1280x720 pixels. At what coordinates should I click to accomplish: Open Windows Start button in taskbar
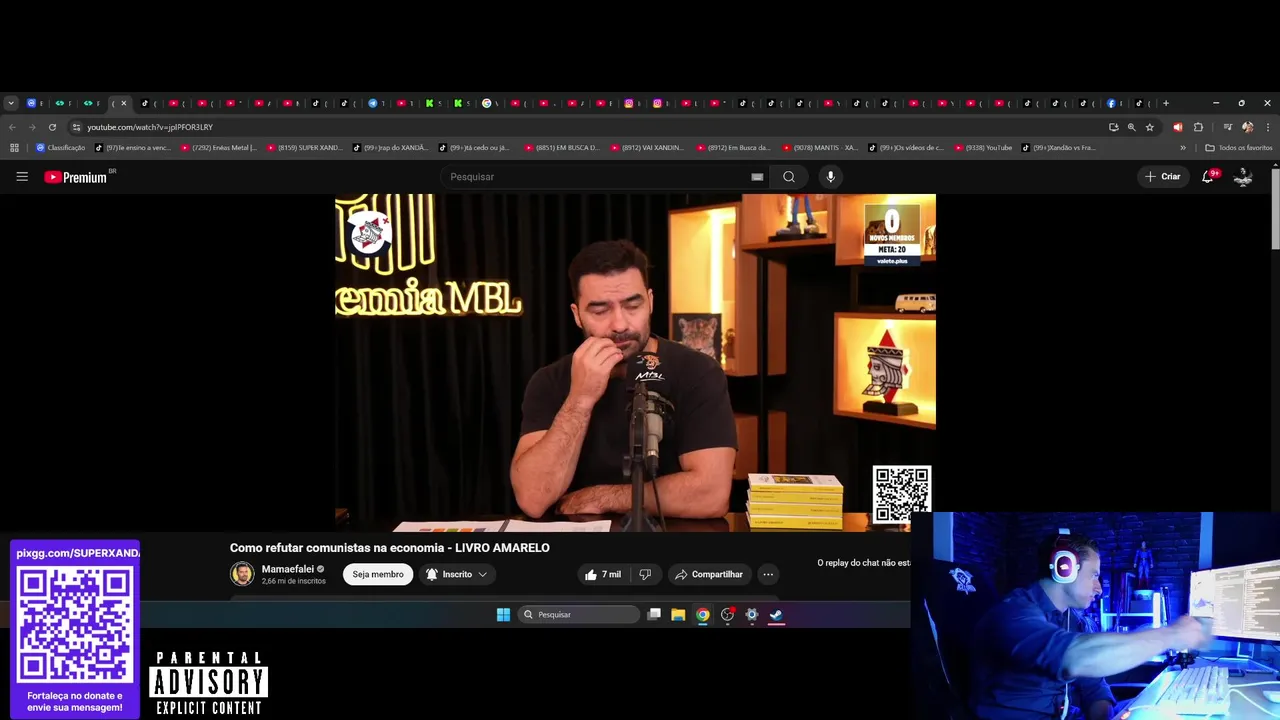[x=503, y=615]
